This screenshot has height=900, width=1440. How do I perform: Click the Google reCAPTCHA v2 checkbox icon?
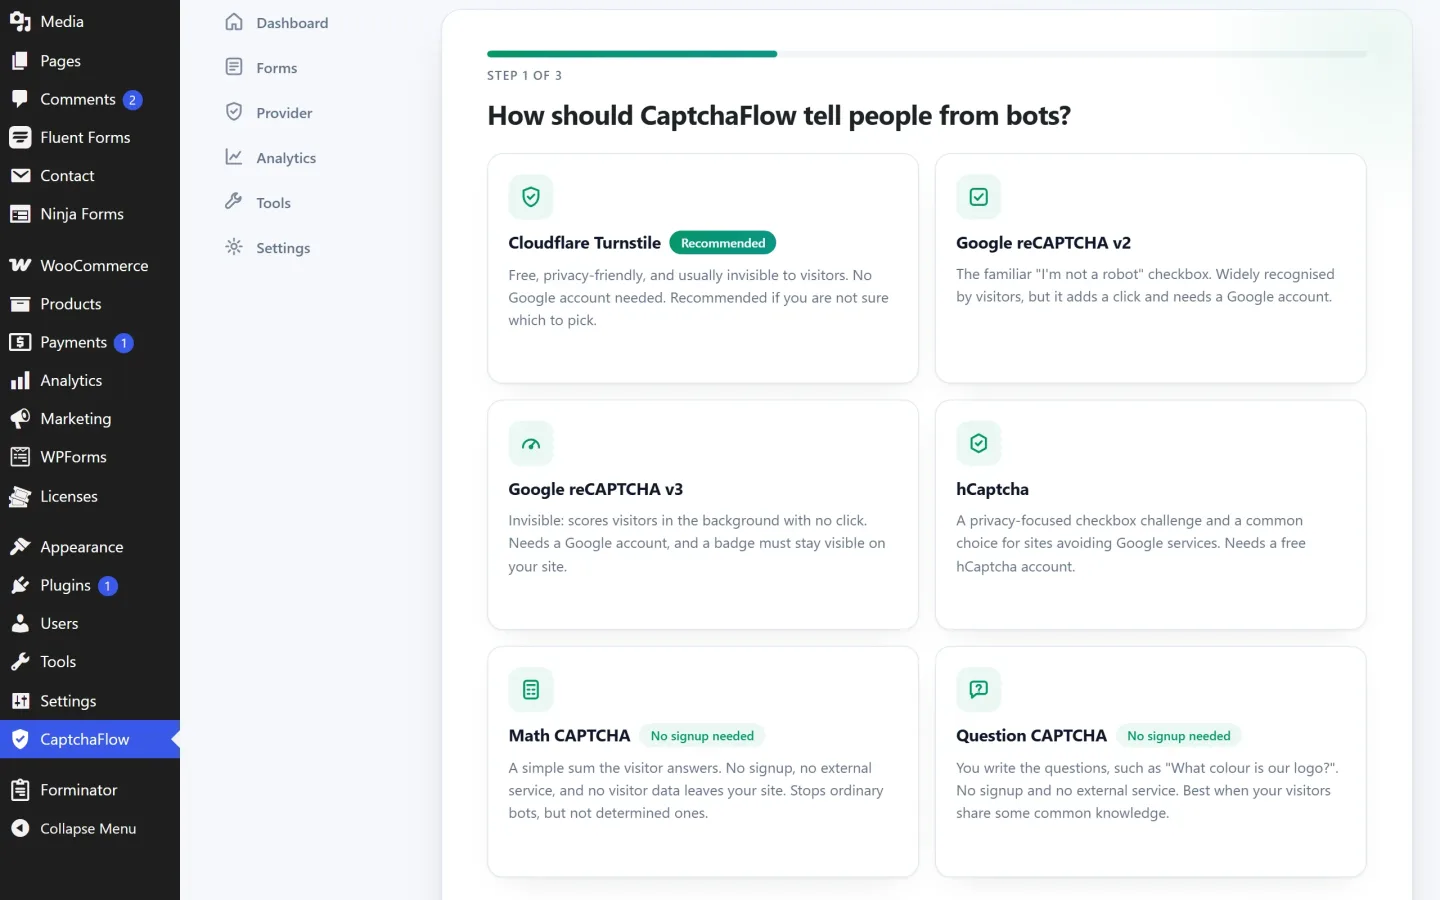click(x=979, y=197)
